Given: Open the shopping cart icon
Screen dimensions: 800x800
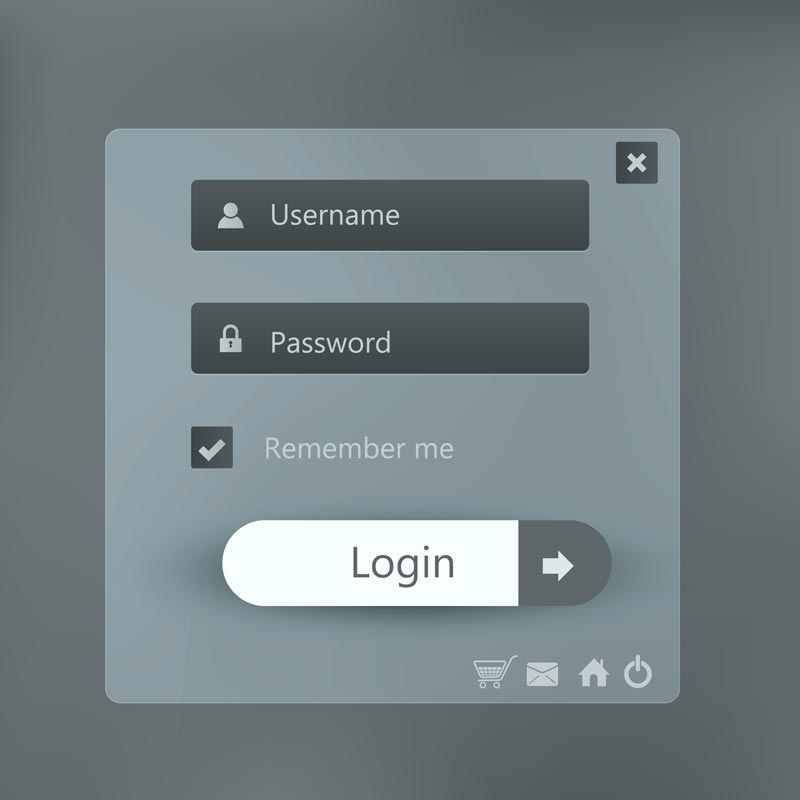Looking at the screenshot, I should [x=495, y=672].
